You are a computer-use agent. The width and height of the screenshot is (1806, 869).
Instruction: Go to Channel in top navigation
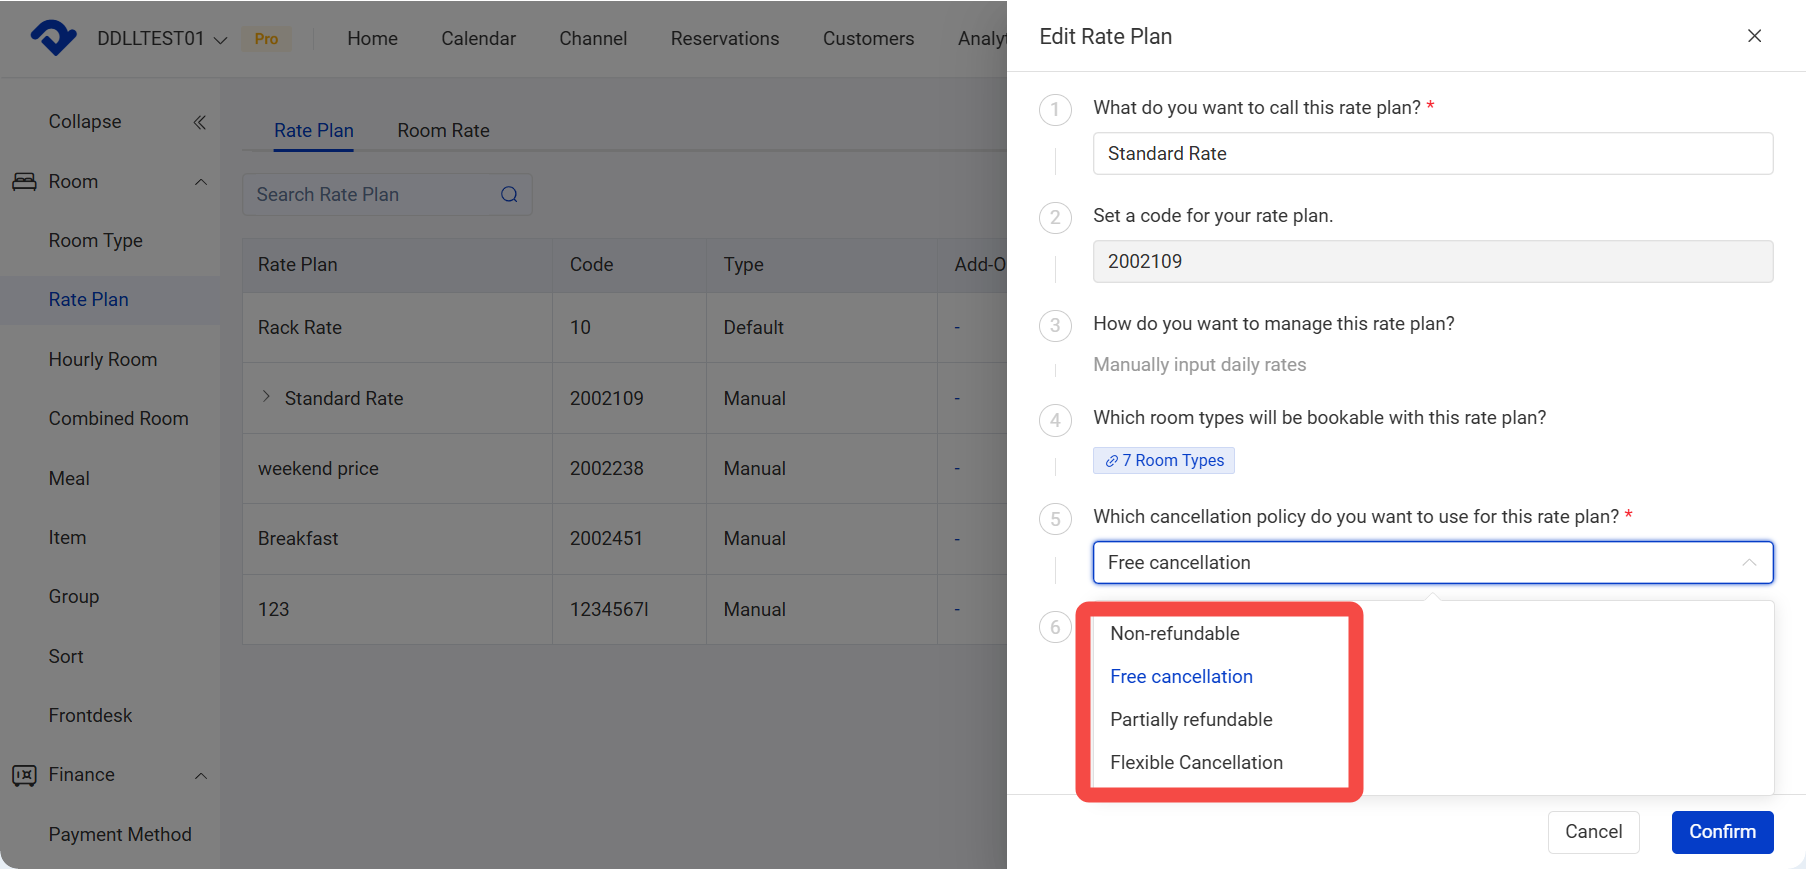coord(593,38)
